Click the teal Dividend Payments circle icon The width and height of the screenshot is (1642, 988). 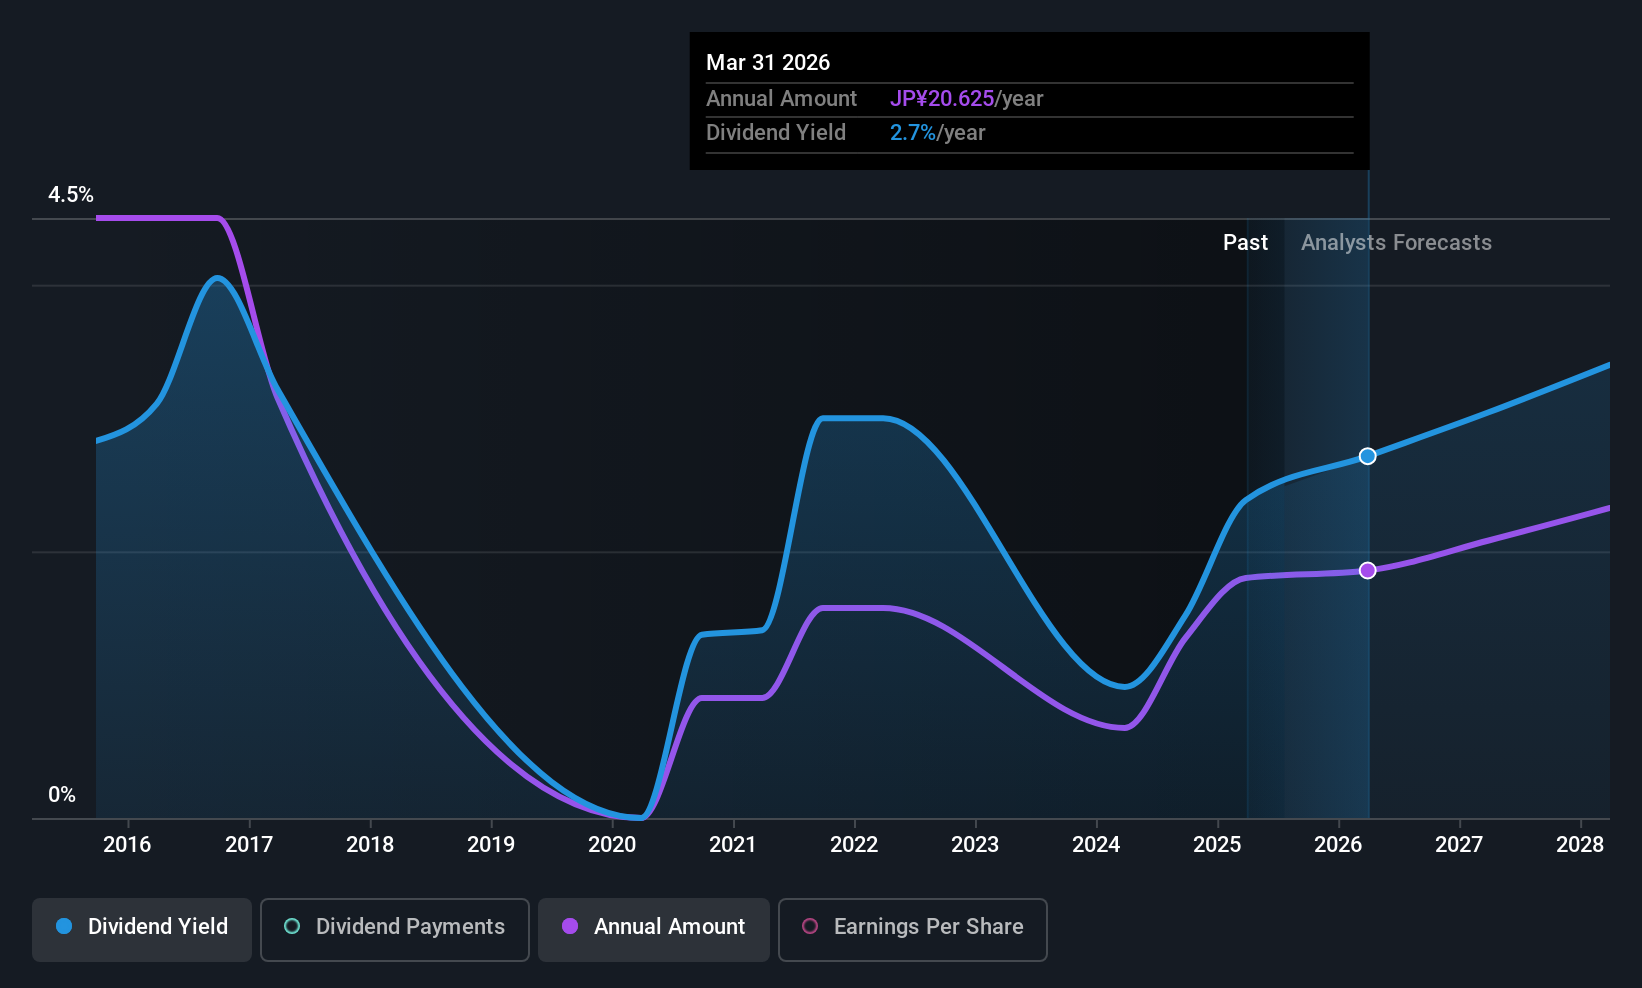pos(292,926)
